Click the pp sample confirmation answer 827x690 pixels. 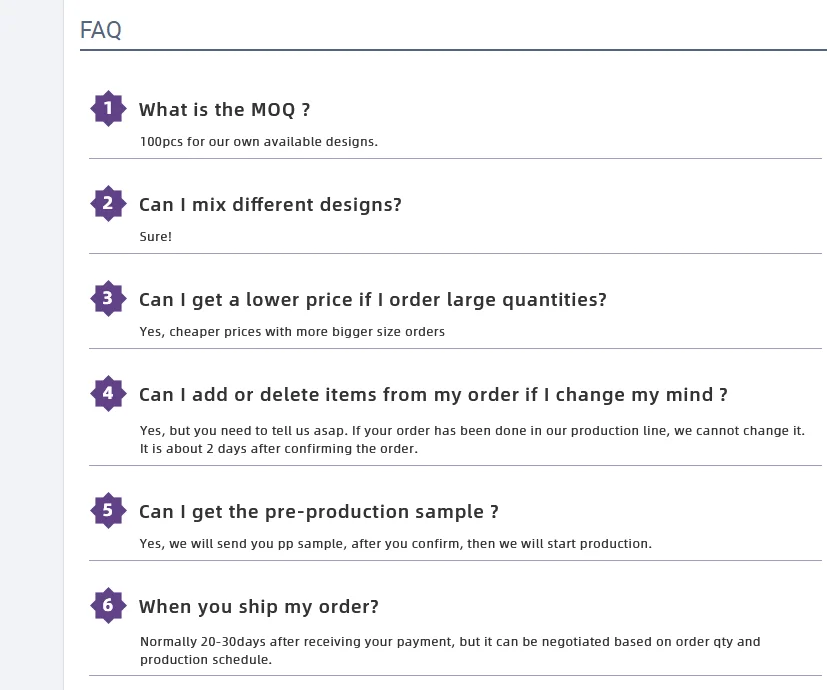(x=395, y=544)
